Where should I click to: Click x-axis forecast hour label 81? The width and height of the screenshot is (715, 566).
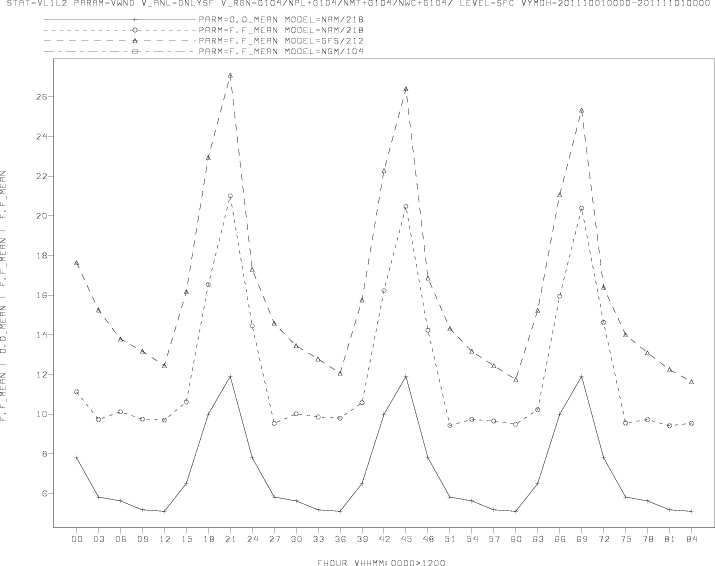tap(669, 539)
